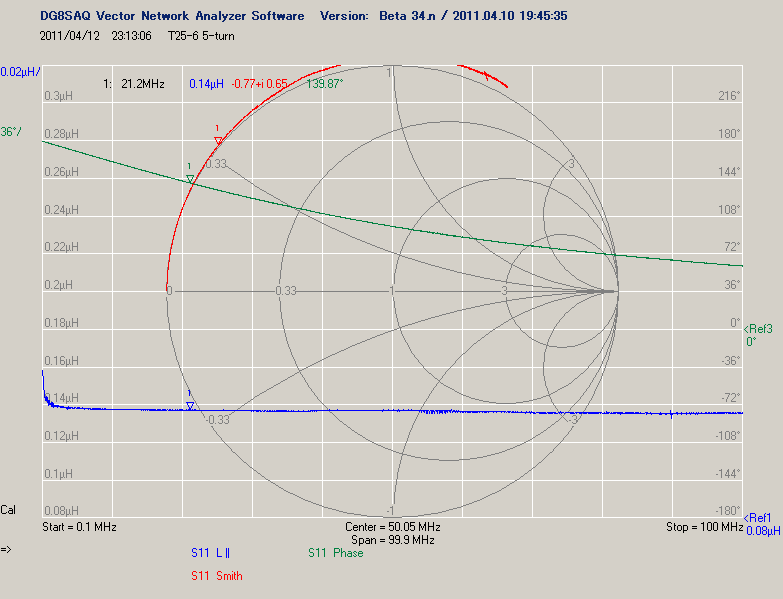Screen dimensions: 783x599
Task: Click the S11 Smith trace label
Action: [x=217, y=576]
